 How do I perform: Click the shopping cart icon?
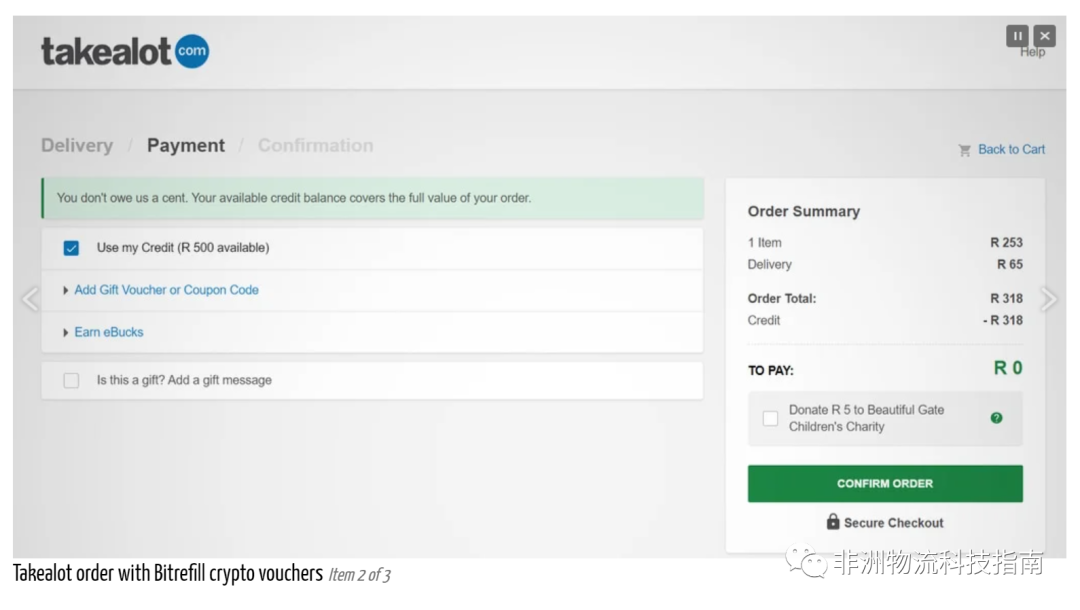click(965, 150)
